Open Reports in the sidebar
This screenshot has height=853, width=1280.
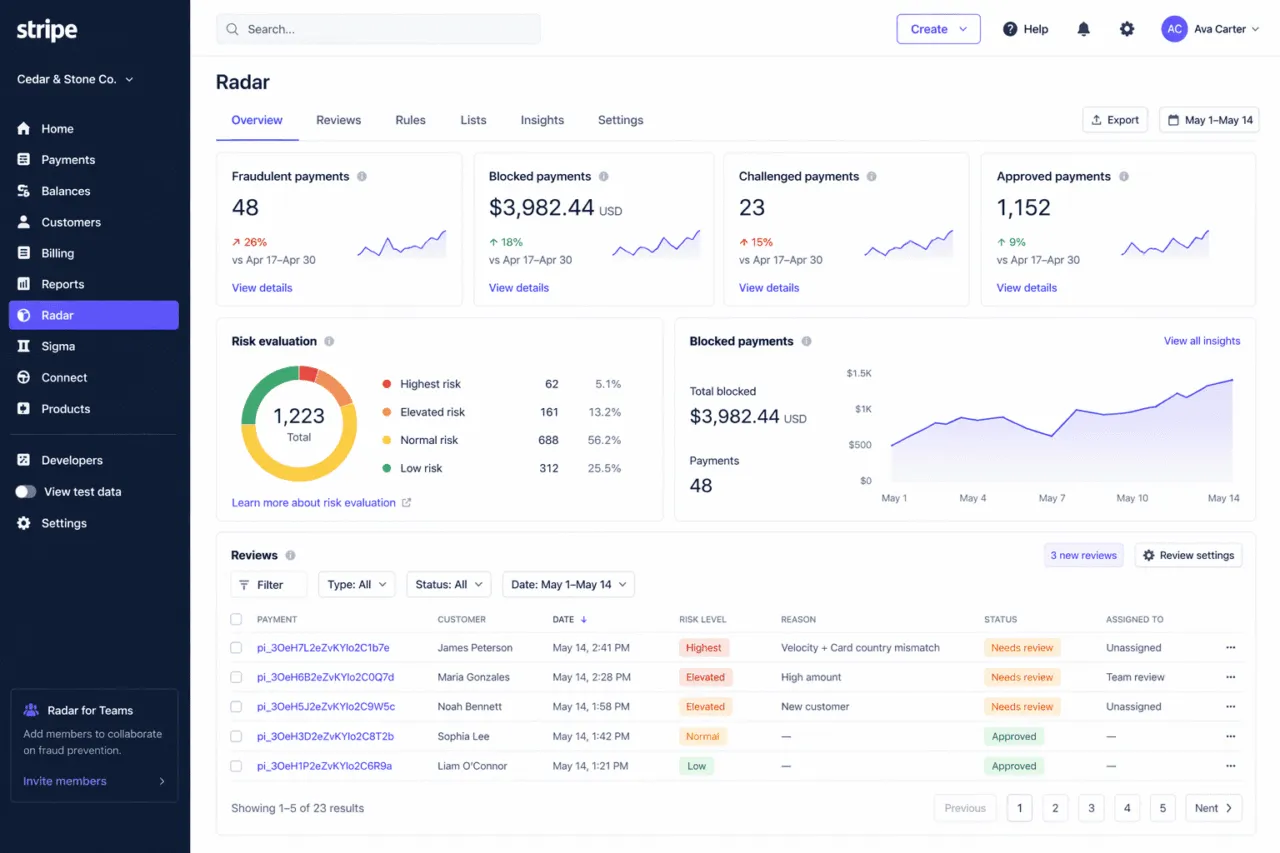click(94, 284)
